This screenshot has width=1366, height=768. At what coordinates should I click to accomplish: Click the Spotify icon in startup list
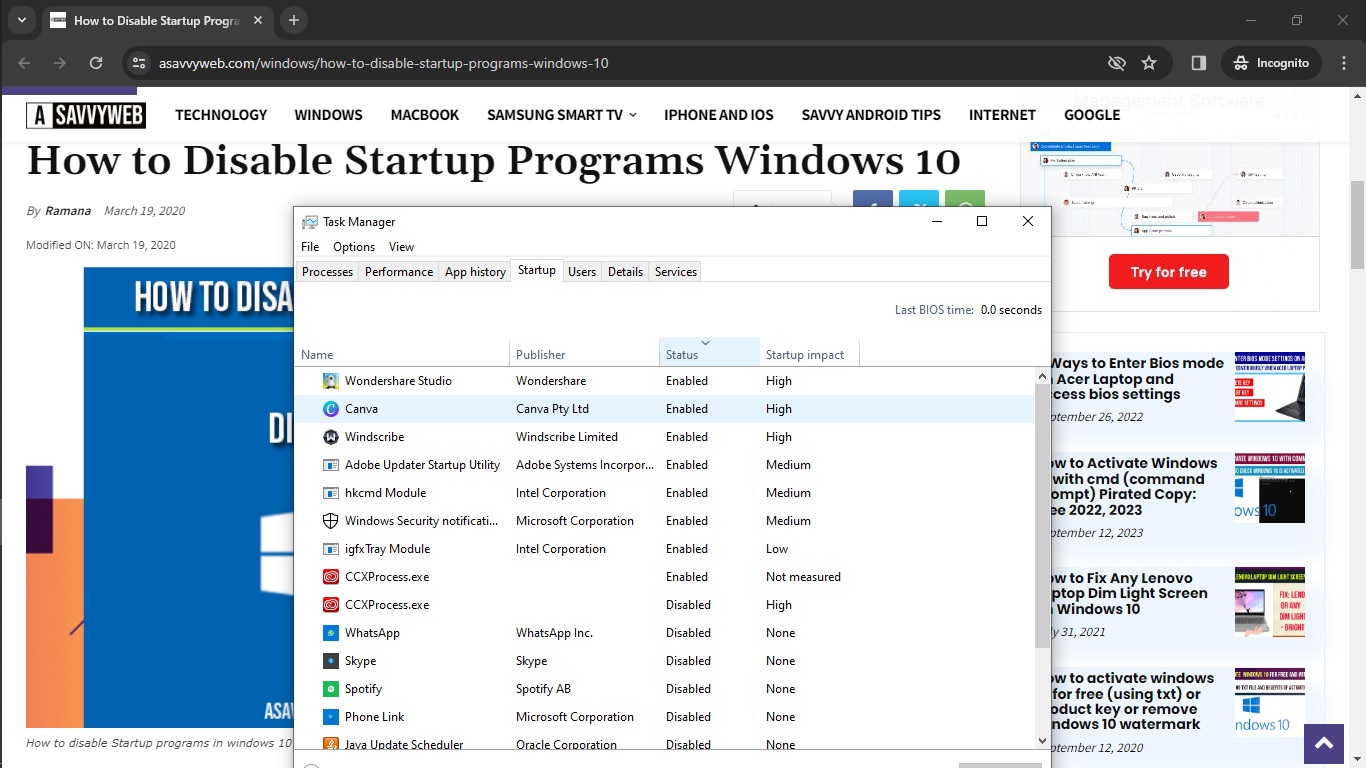point(331,689)
